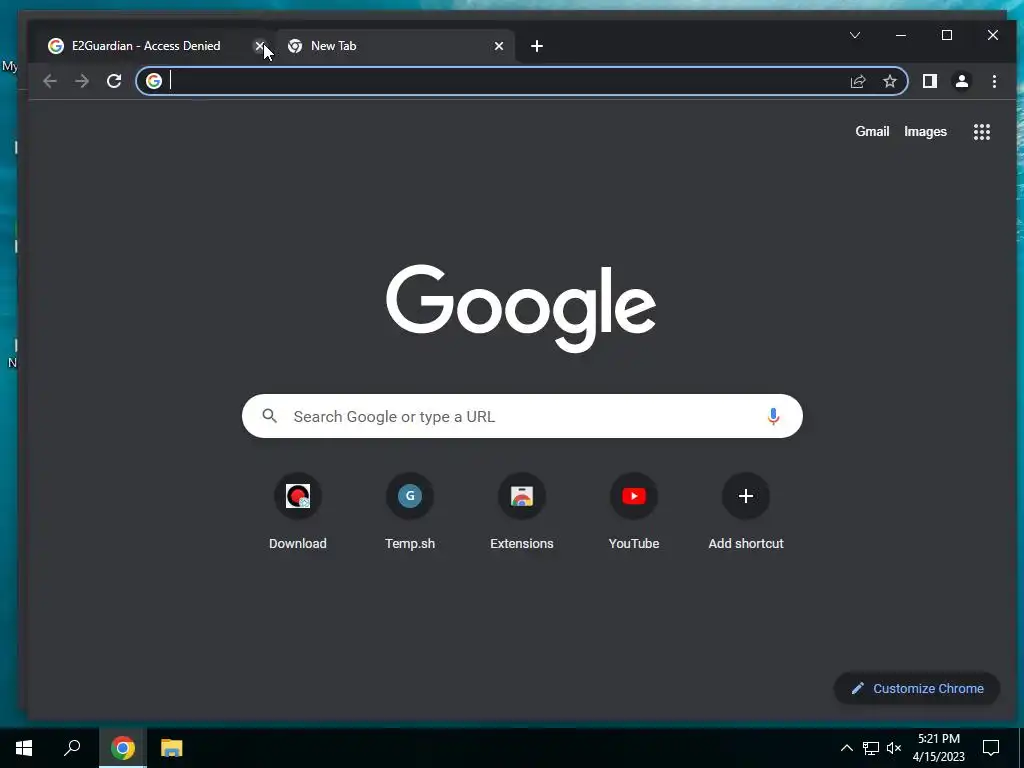Select the New Tab tab

(x=395, y=46)
